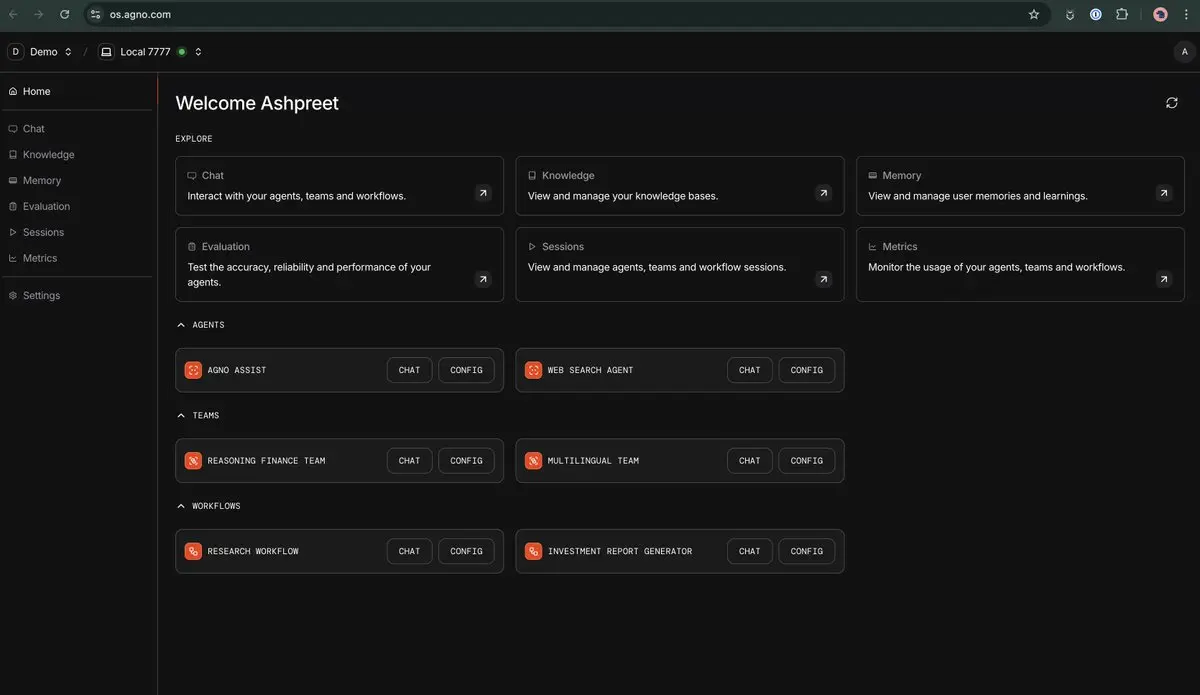This screenshot has height=695, width=1200.
Task: Click the Agno Assist orange agent icon
Action: [193, 370]
